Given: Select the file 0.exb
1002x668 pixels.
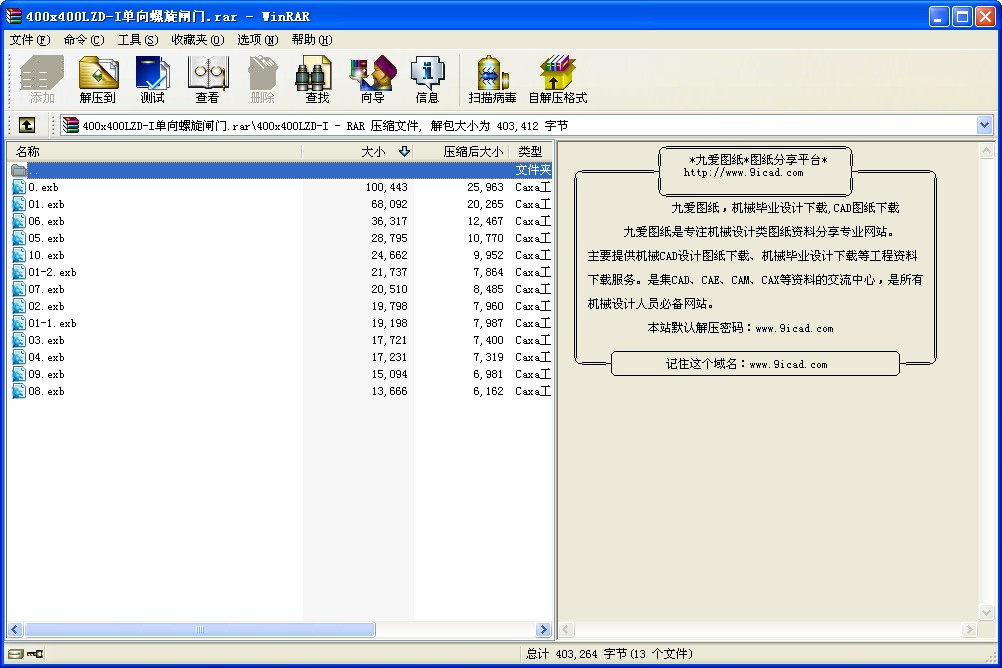Looking at the screenshot, I should (x=44, y=188).
